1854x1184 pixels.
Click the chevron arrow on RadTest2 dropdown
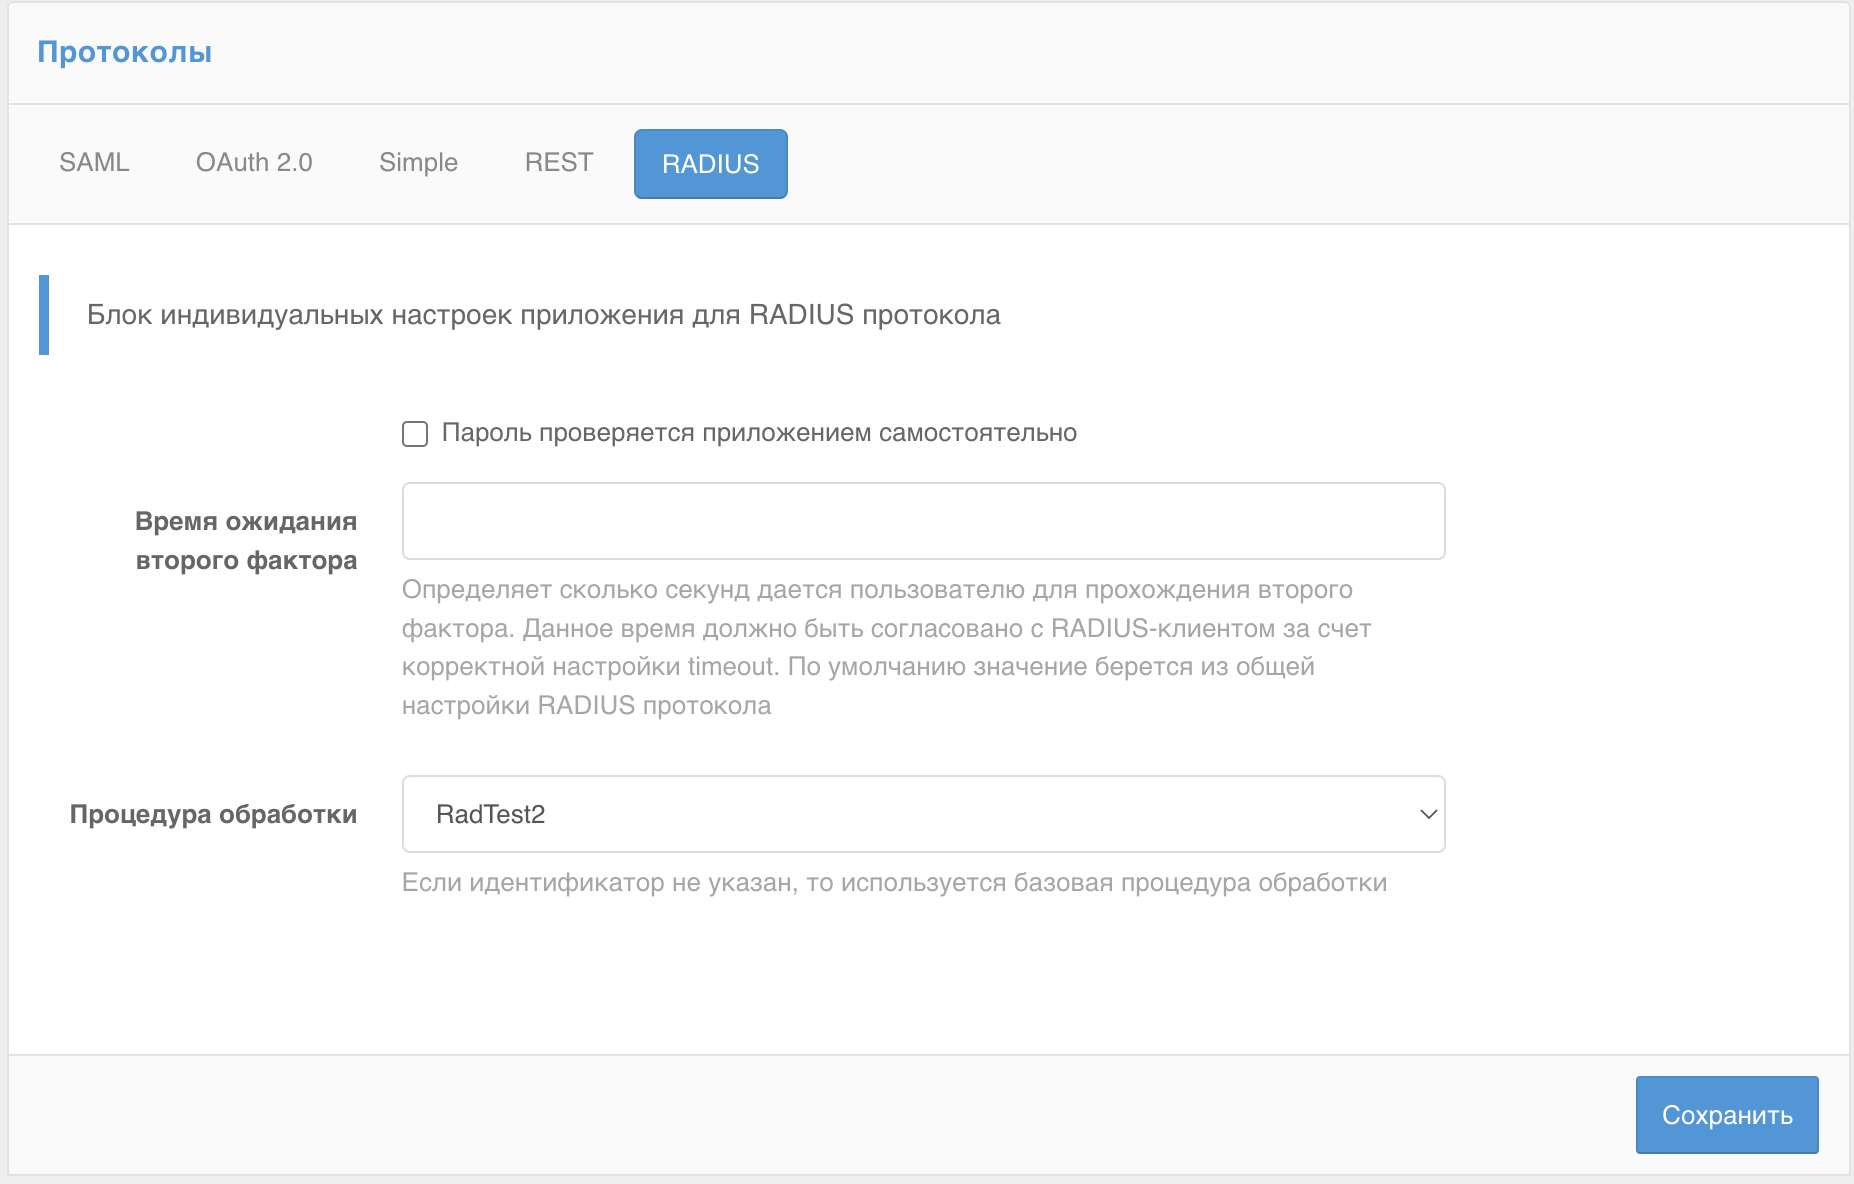click(1428, 814)
